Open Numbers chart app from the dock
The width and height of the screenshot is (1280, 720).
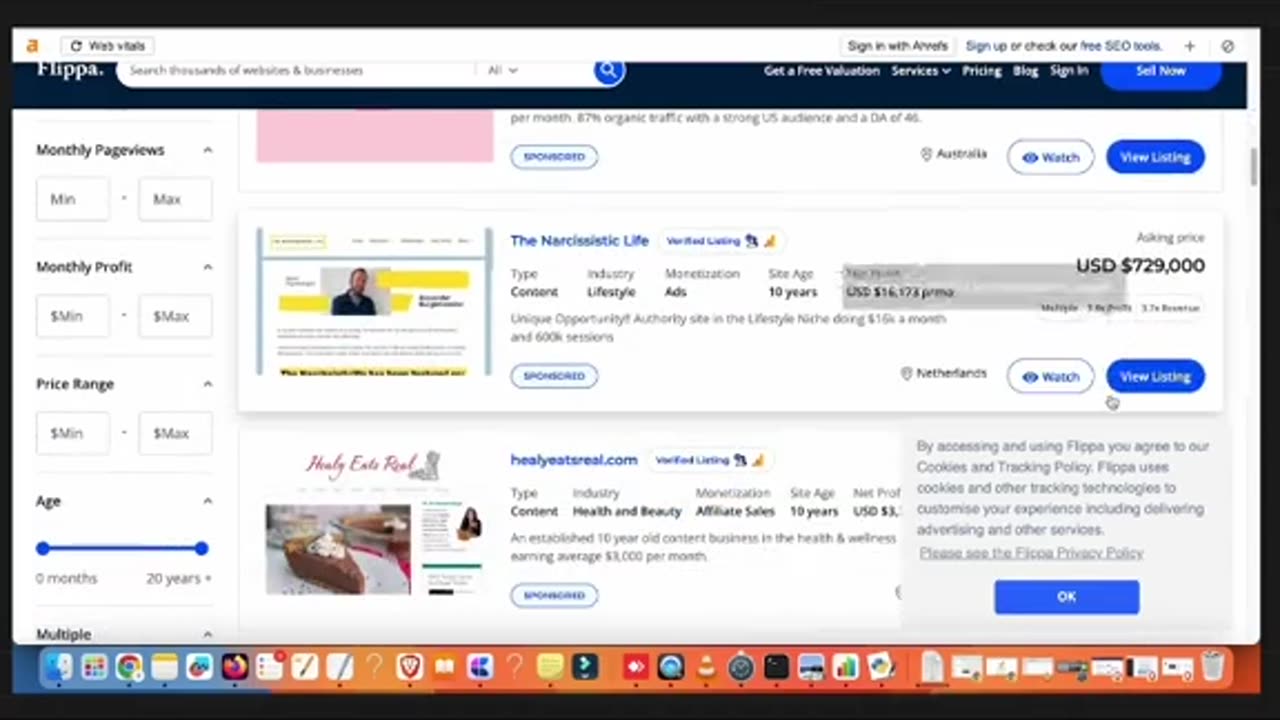click(x=846, y=666)
